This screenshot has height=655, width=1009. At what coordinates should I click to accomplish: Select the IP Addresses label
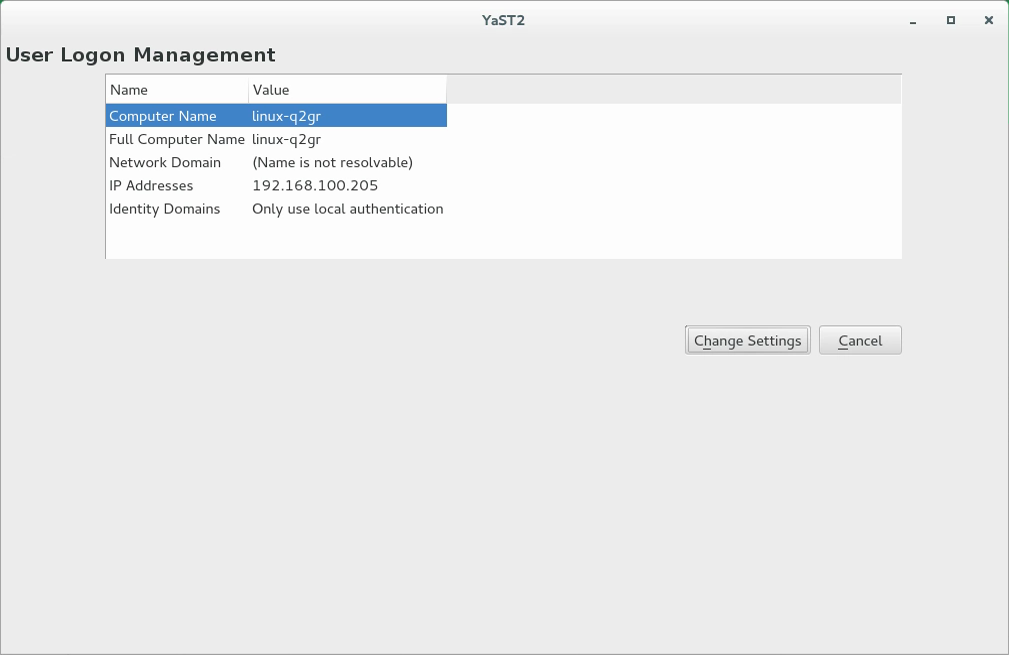[x=151, y=185]
